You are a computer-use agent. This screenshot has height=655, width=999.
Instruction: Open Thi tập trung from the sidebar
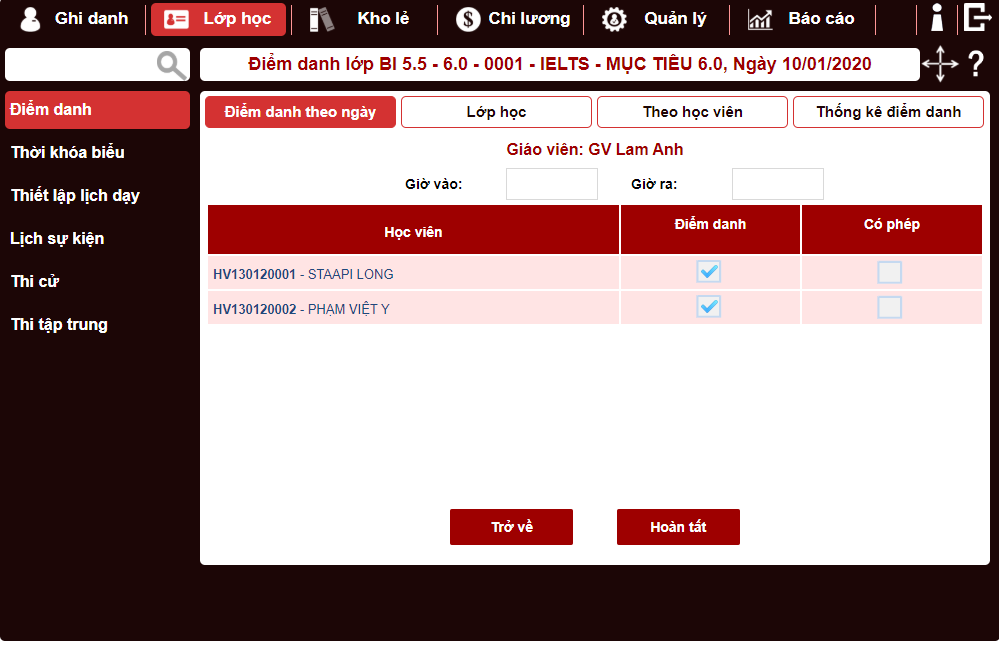click(60, 324)
